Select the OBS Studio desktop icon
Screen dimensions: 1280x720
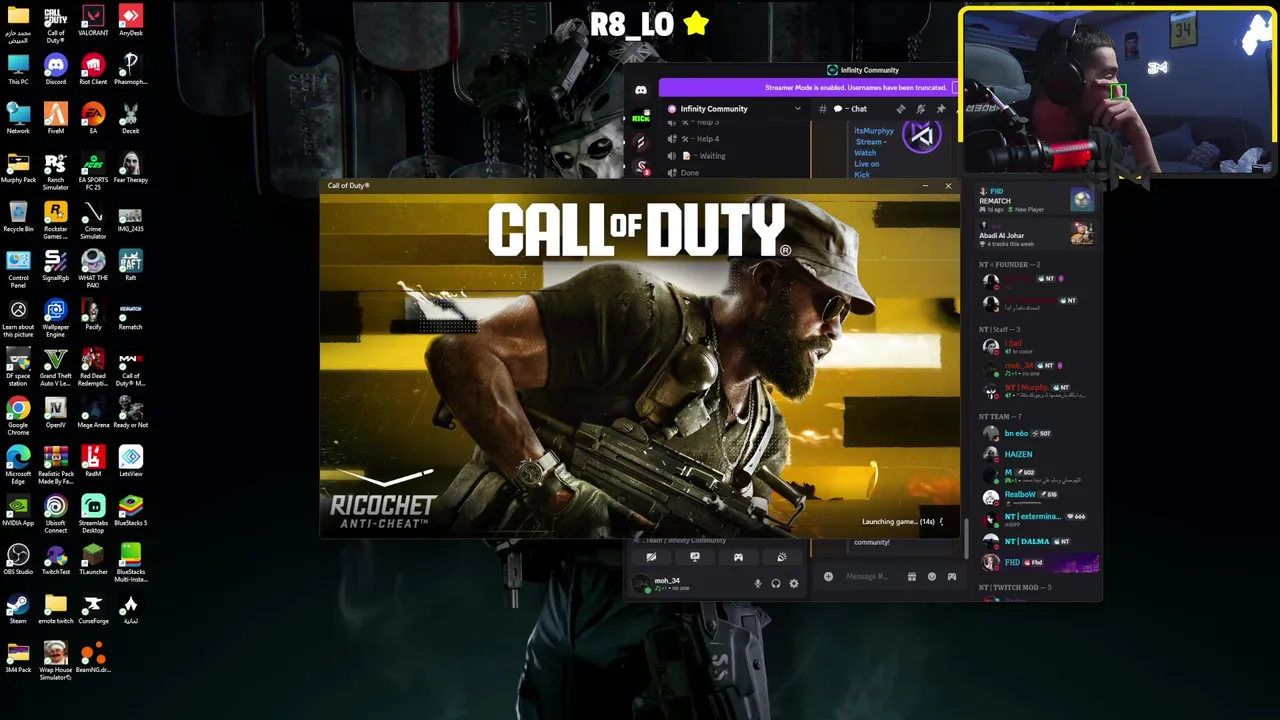click(x=18, y=560)
